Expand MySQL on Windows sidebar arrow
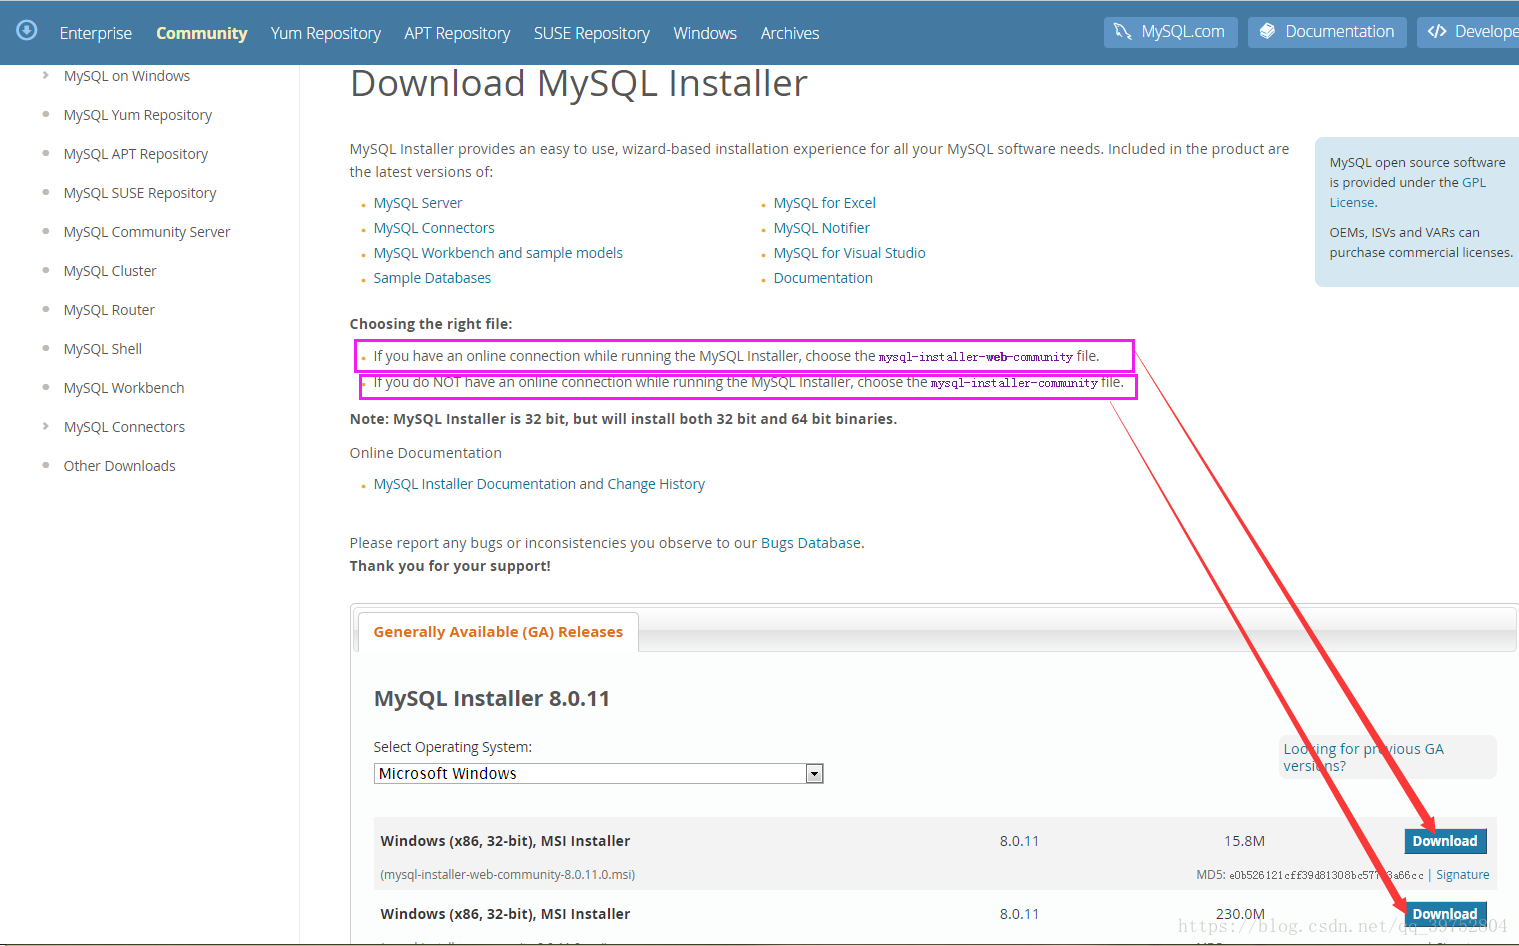The height and width of the screenshot is (946, 1519). click(45, 75)
